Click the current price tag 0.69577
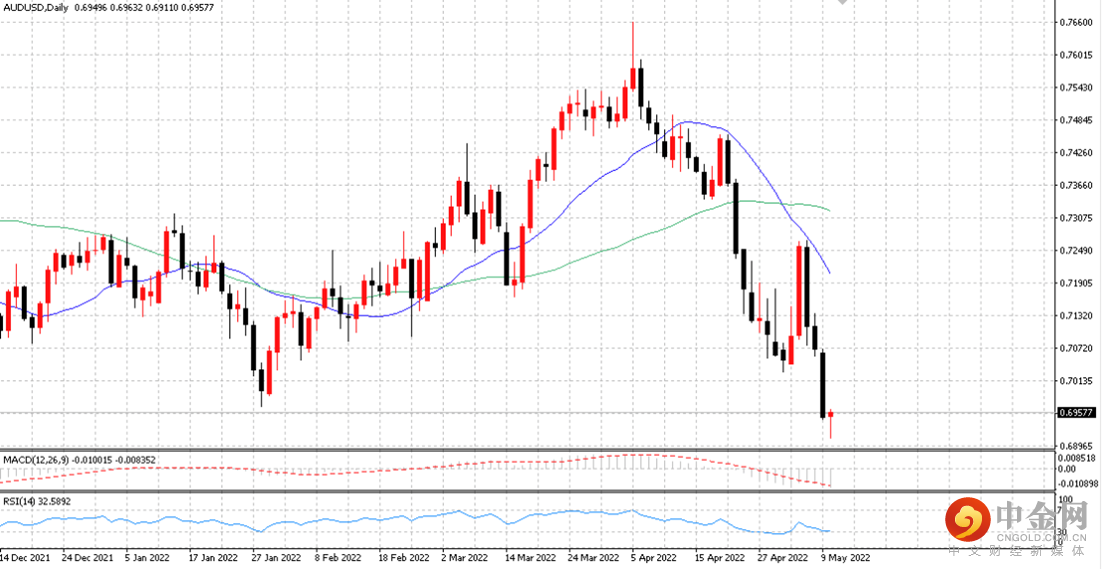 (1077, 412)
